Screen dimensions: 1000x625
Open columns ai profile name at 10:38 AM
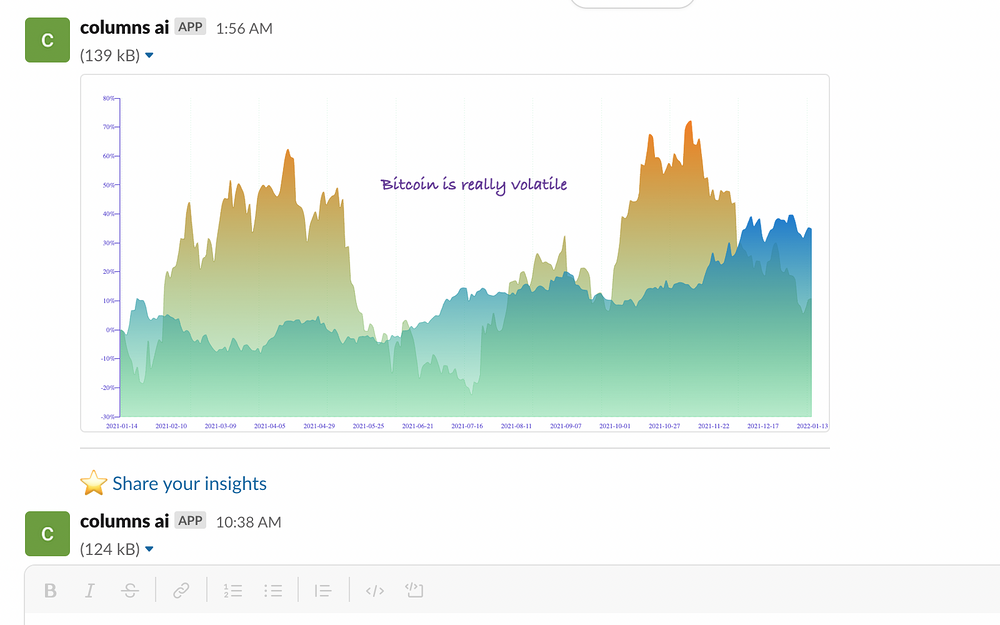point(124,521)
